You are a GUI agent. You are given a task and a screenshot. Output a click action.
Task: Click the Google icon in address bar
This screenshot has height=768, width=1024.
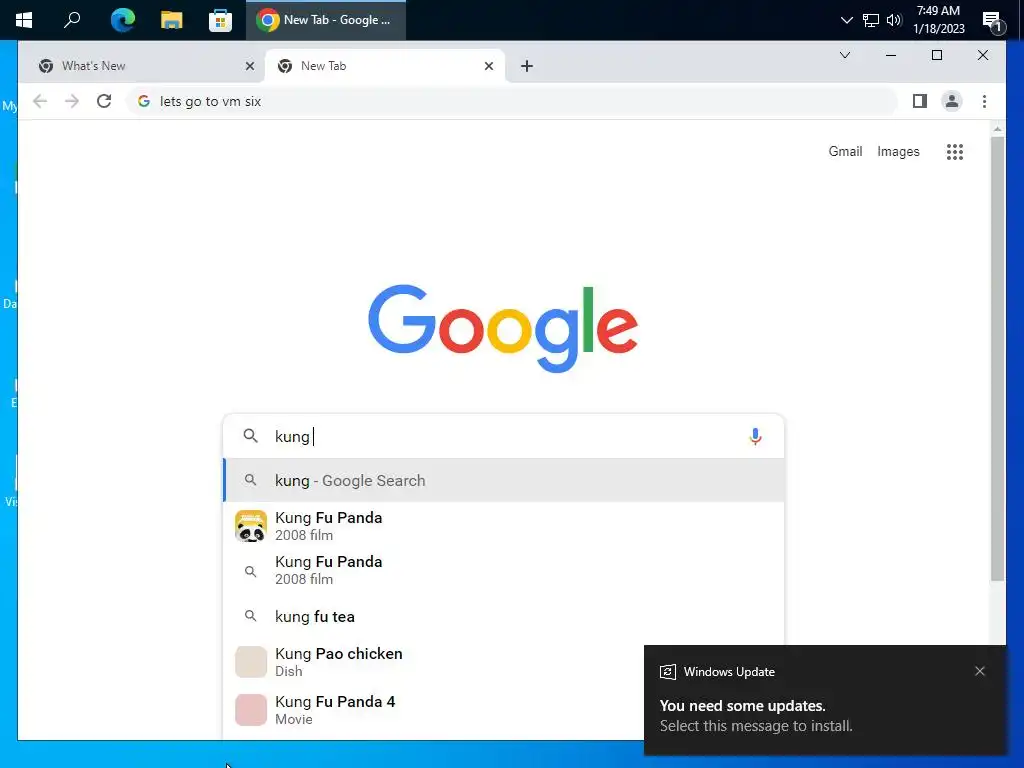pyautogui.click(x=144, y=101)
